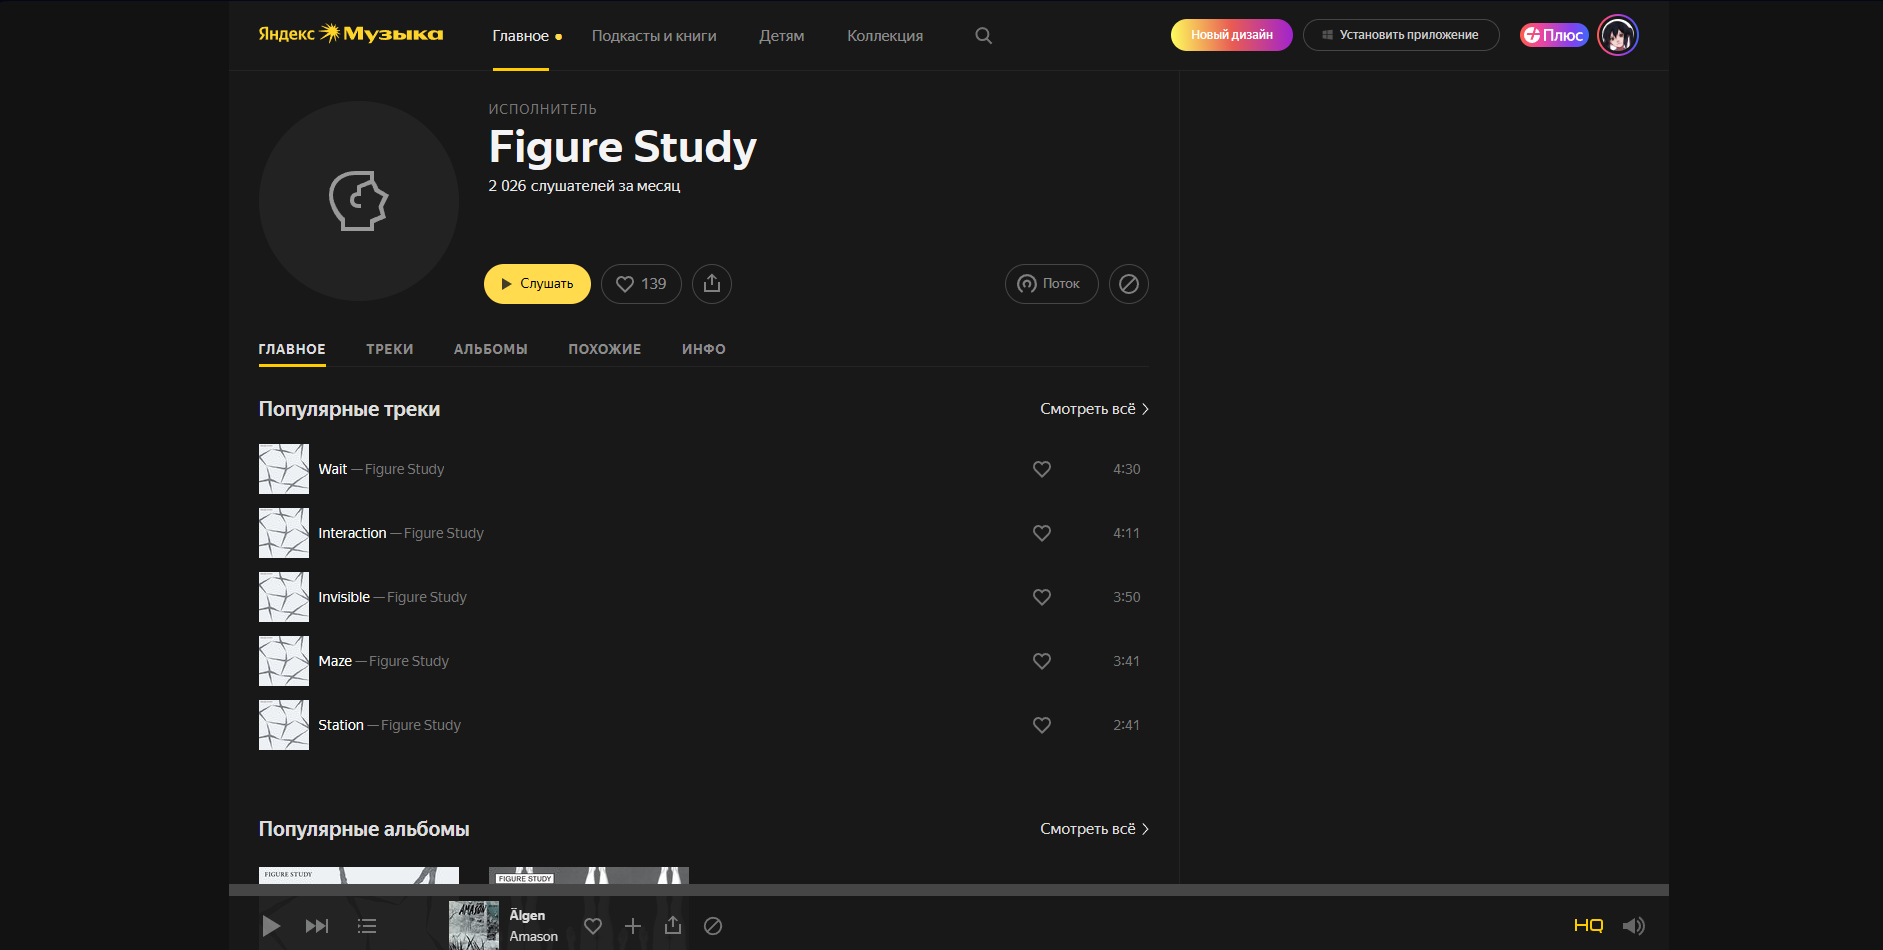Click the Maze track cover thumbnail

click(284, 661)
